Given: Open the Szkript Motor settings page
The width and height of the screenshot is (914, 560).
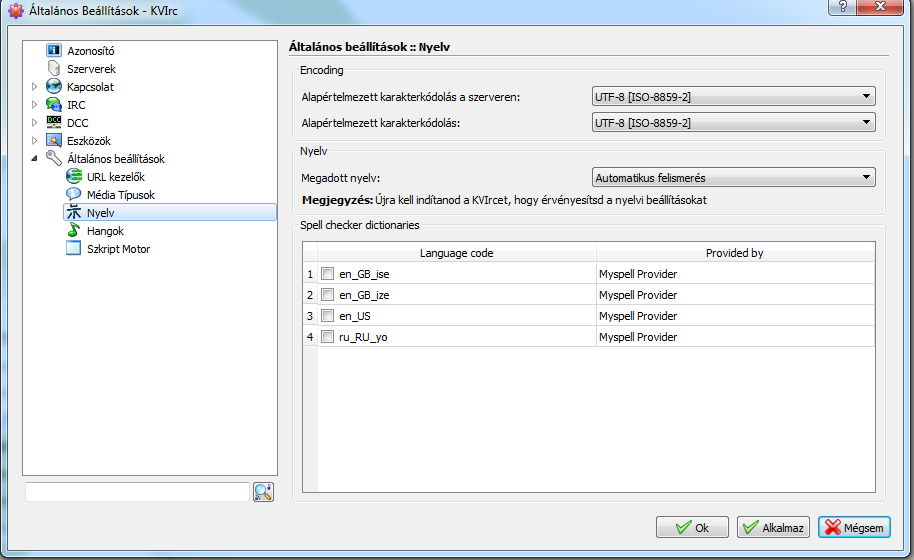Looking at the screenshot, I should click(x=118, y=249).
